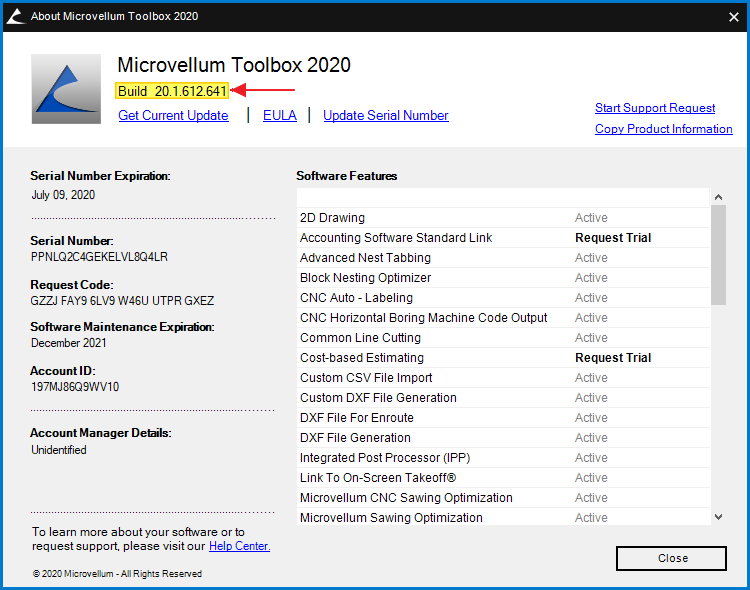The width and height of the screenshot is (750, 590).
Task: Request Trial for Cost-based Estimating
Action: click(613, 358)
